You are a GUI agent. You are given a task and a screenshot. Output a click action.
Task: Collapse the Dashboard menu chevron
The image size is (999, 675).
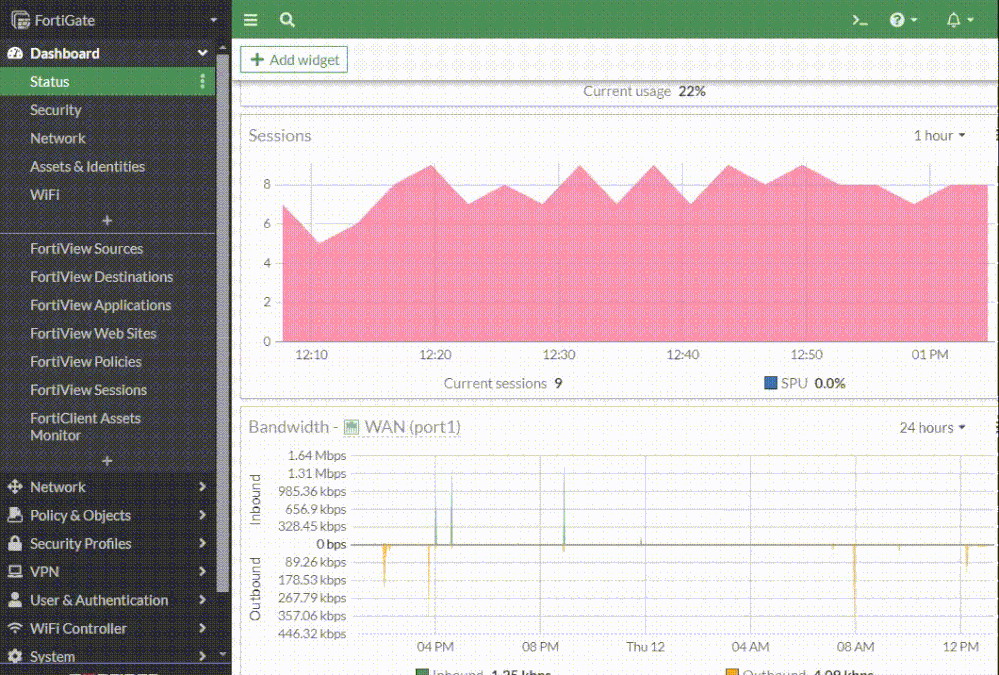[x=203, y=53]
